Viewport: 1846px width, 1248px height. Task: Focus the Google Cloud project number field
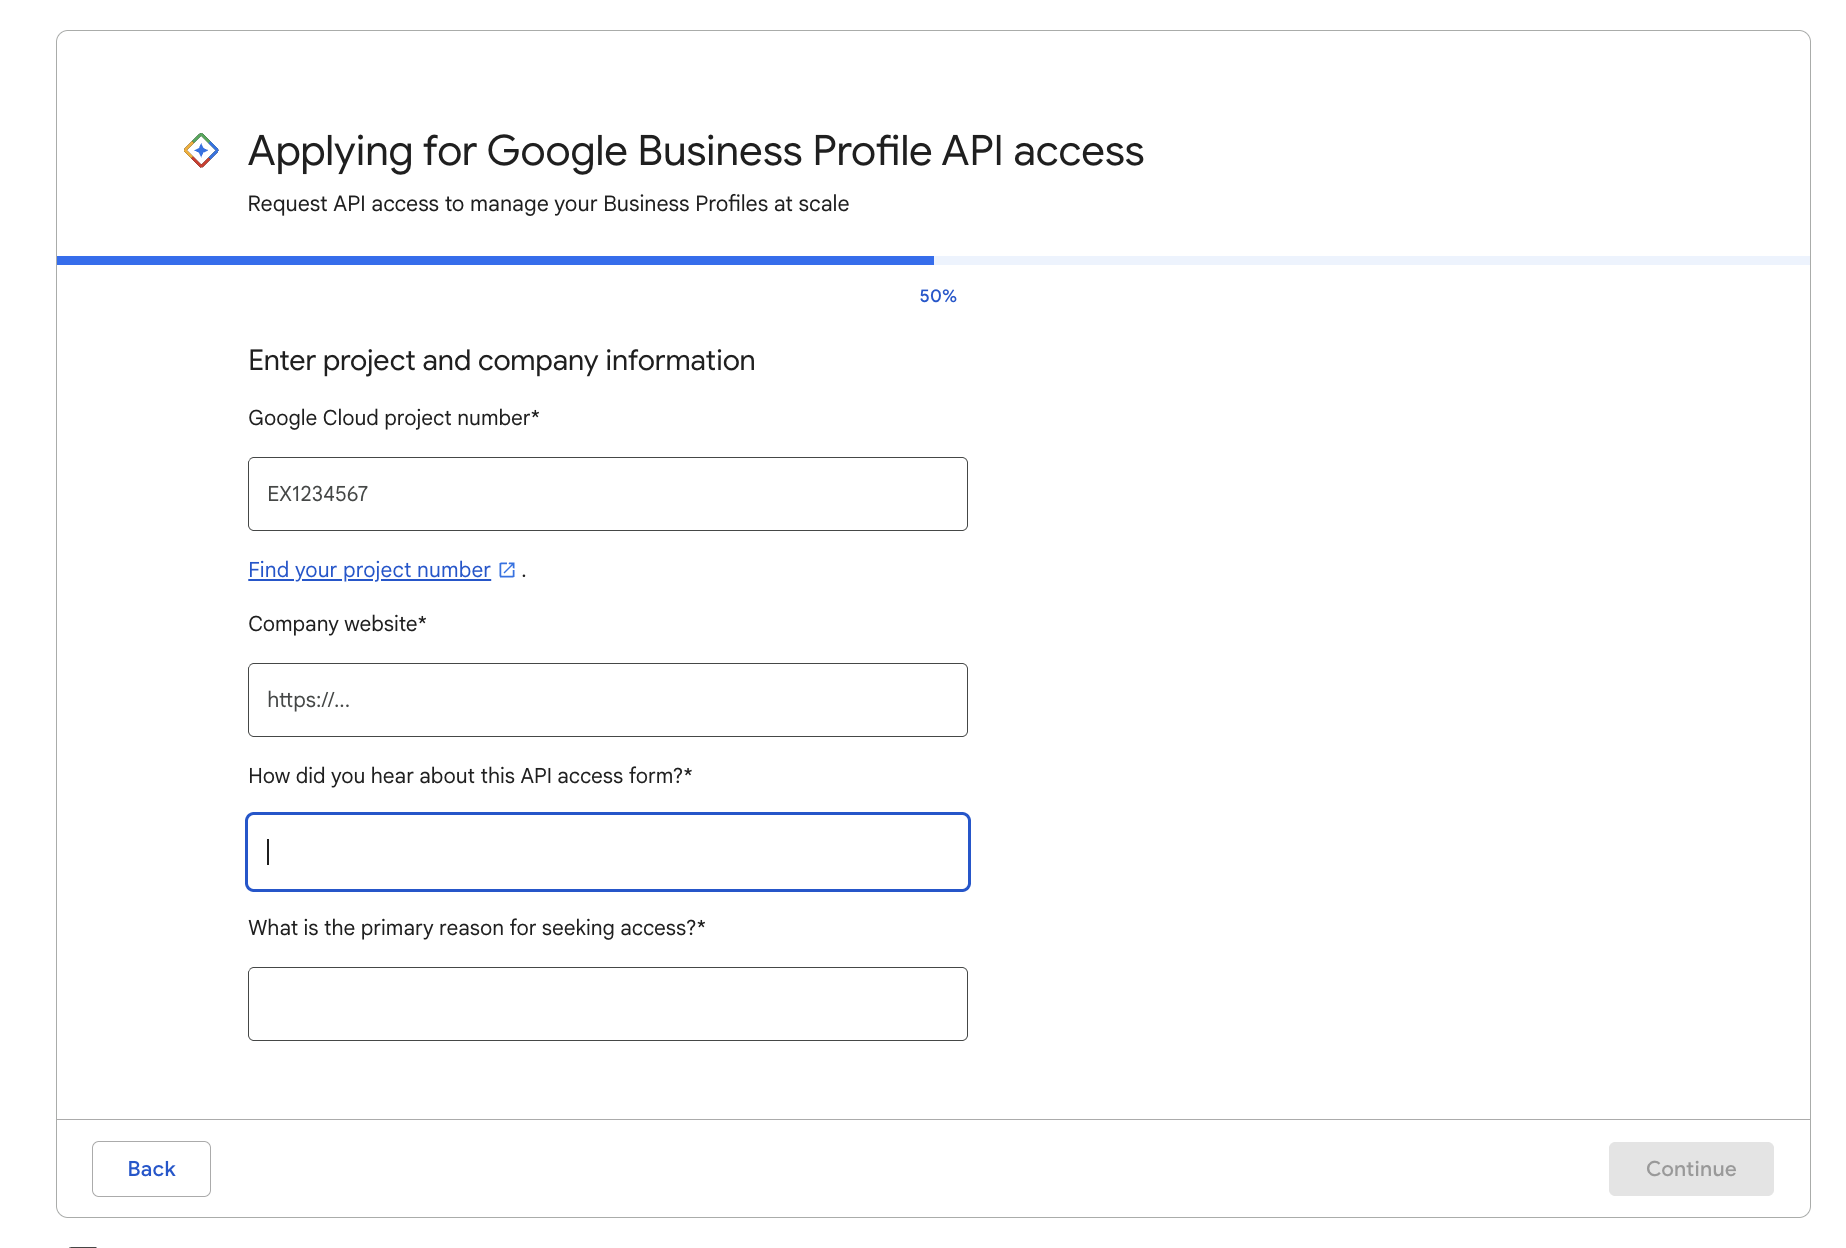tap(607, 493)
